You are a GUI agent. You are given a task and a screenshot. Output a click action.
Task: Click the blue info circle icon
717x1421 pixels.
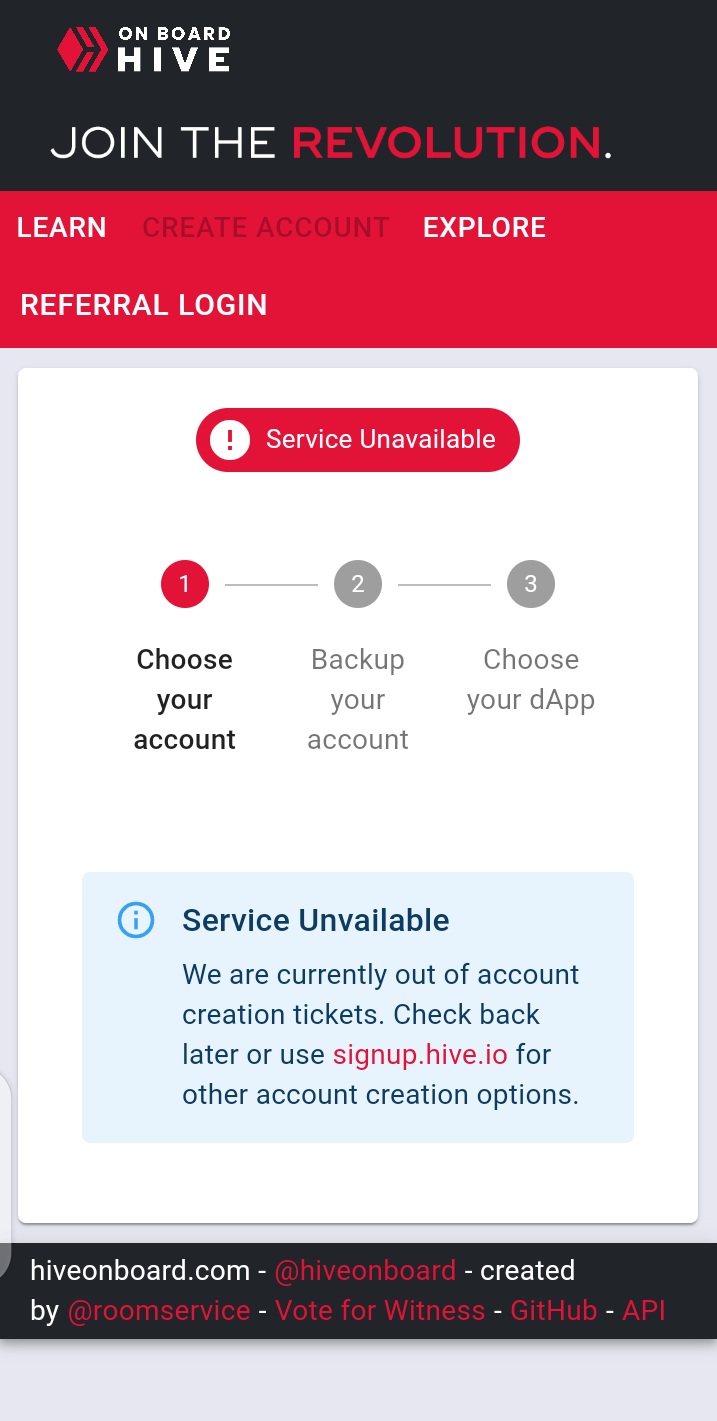point(136,919)
